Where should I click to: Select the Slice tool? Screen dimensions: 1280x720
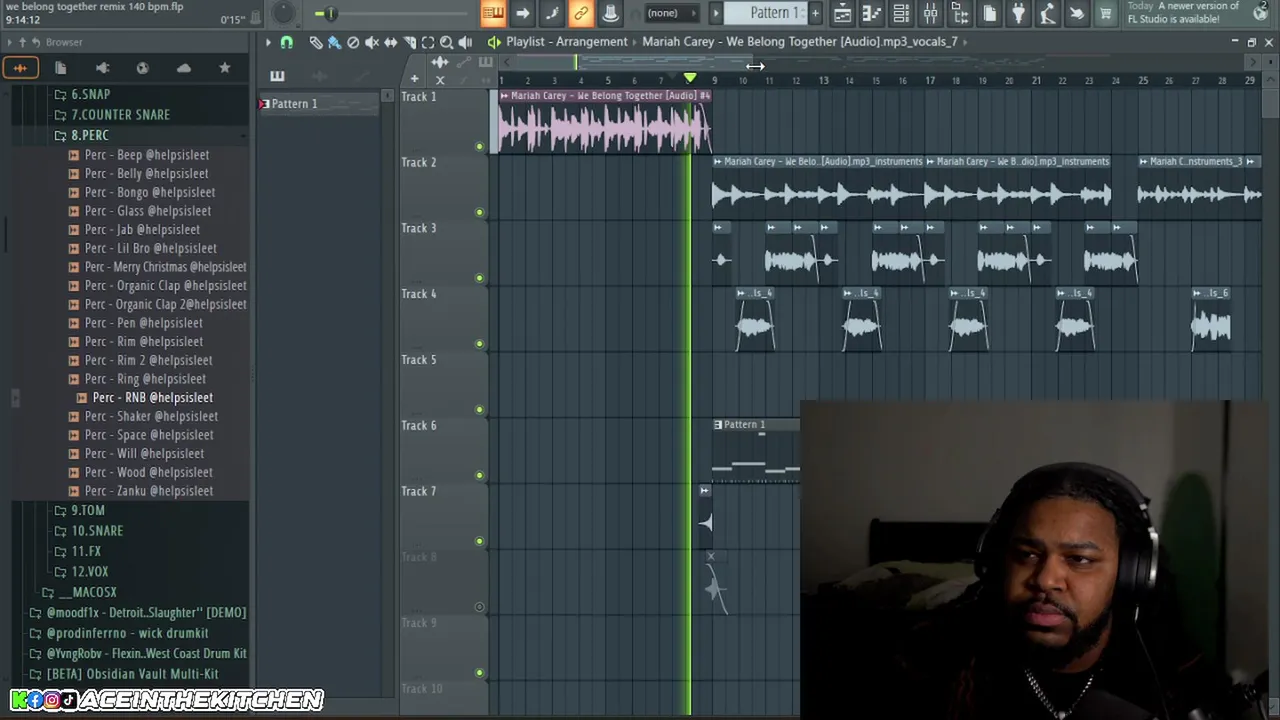(409, 42)
